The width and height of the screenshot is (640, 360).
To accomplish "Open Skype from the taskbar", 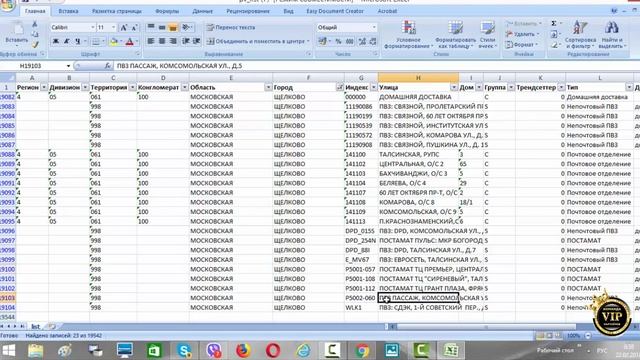I will pyautogui.click(x=184, y=350).
